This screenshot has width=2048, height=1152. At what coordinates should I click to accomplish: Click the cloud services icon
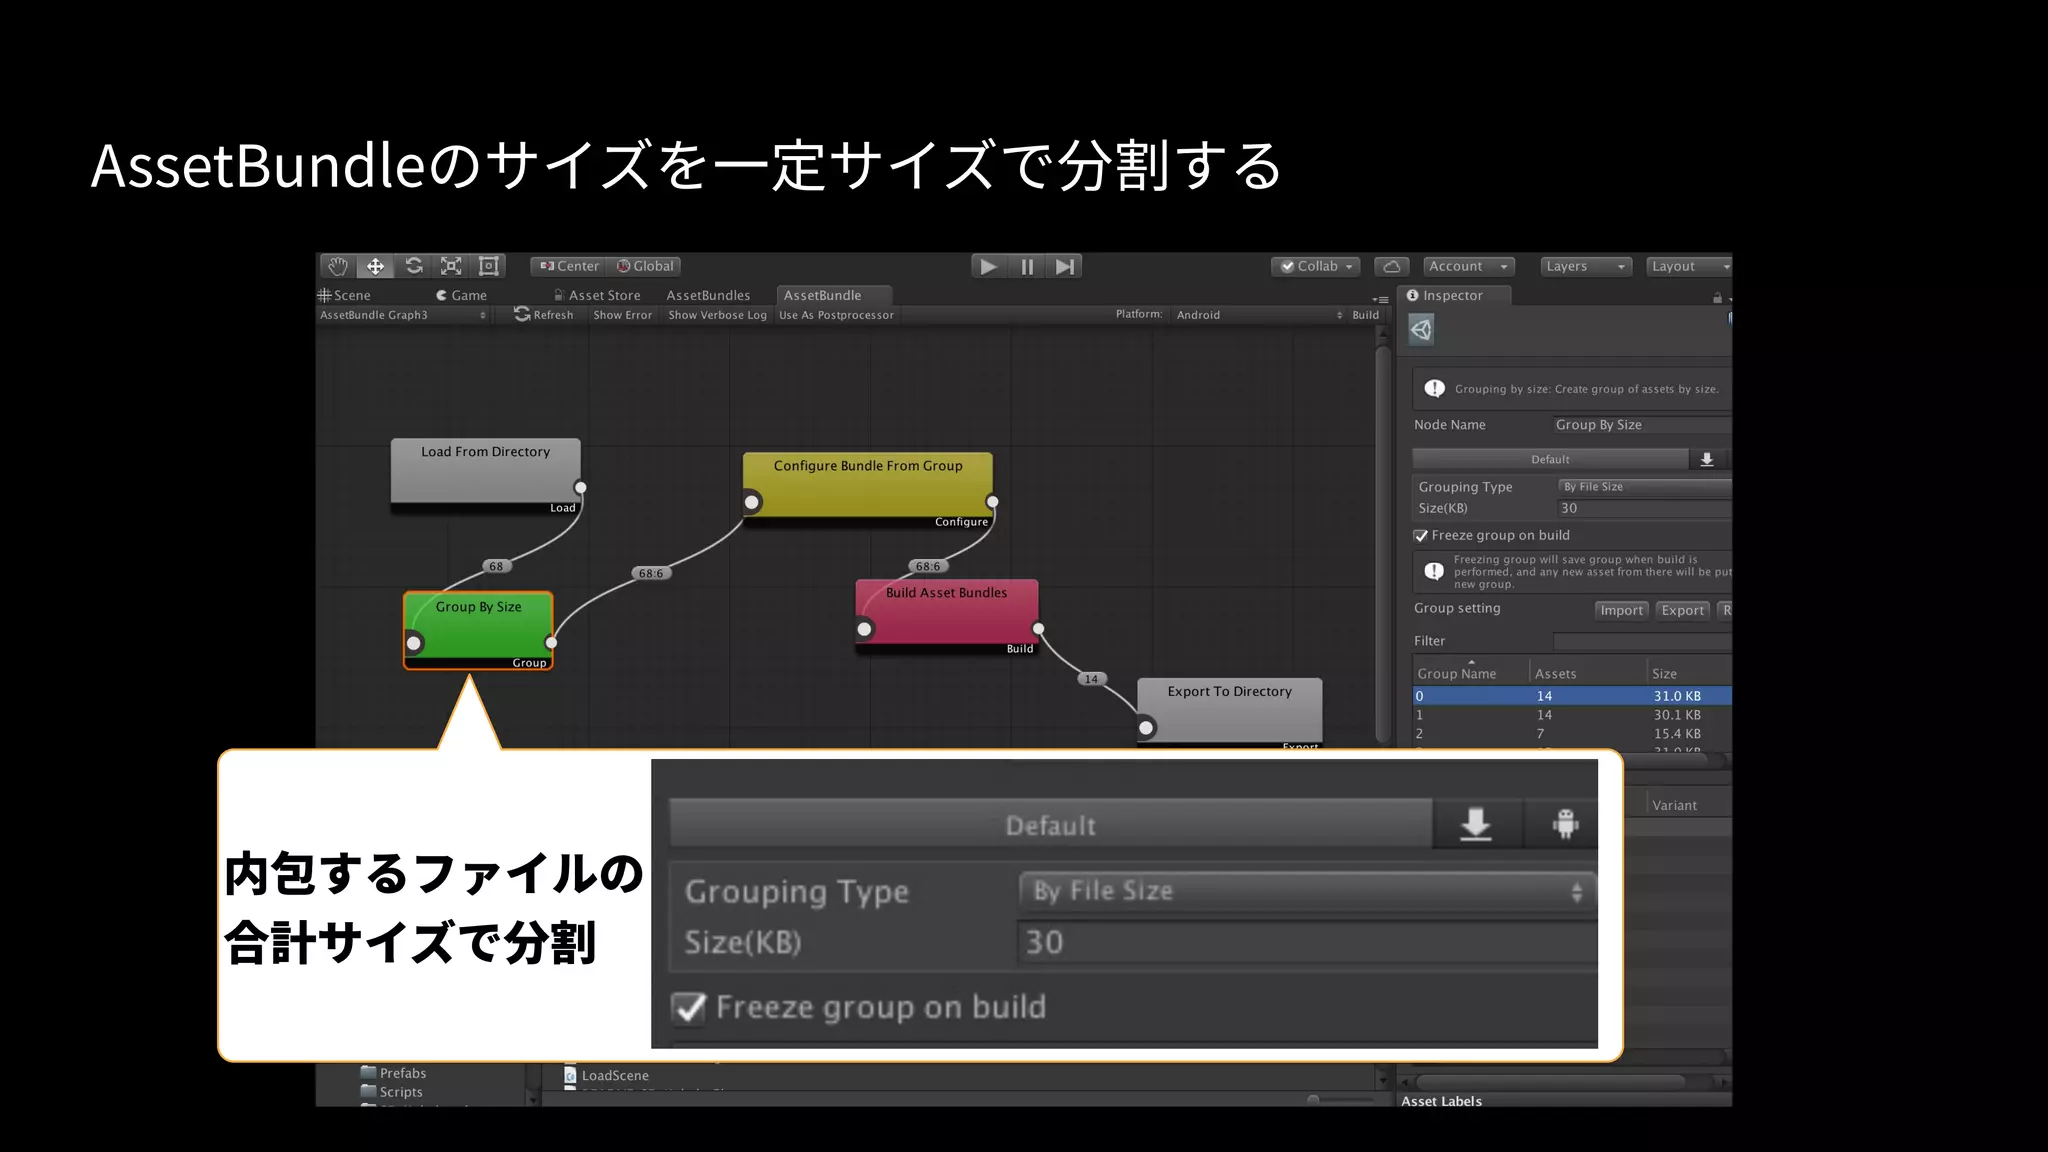pos(1391,267)
